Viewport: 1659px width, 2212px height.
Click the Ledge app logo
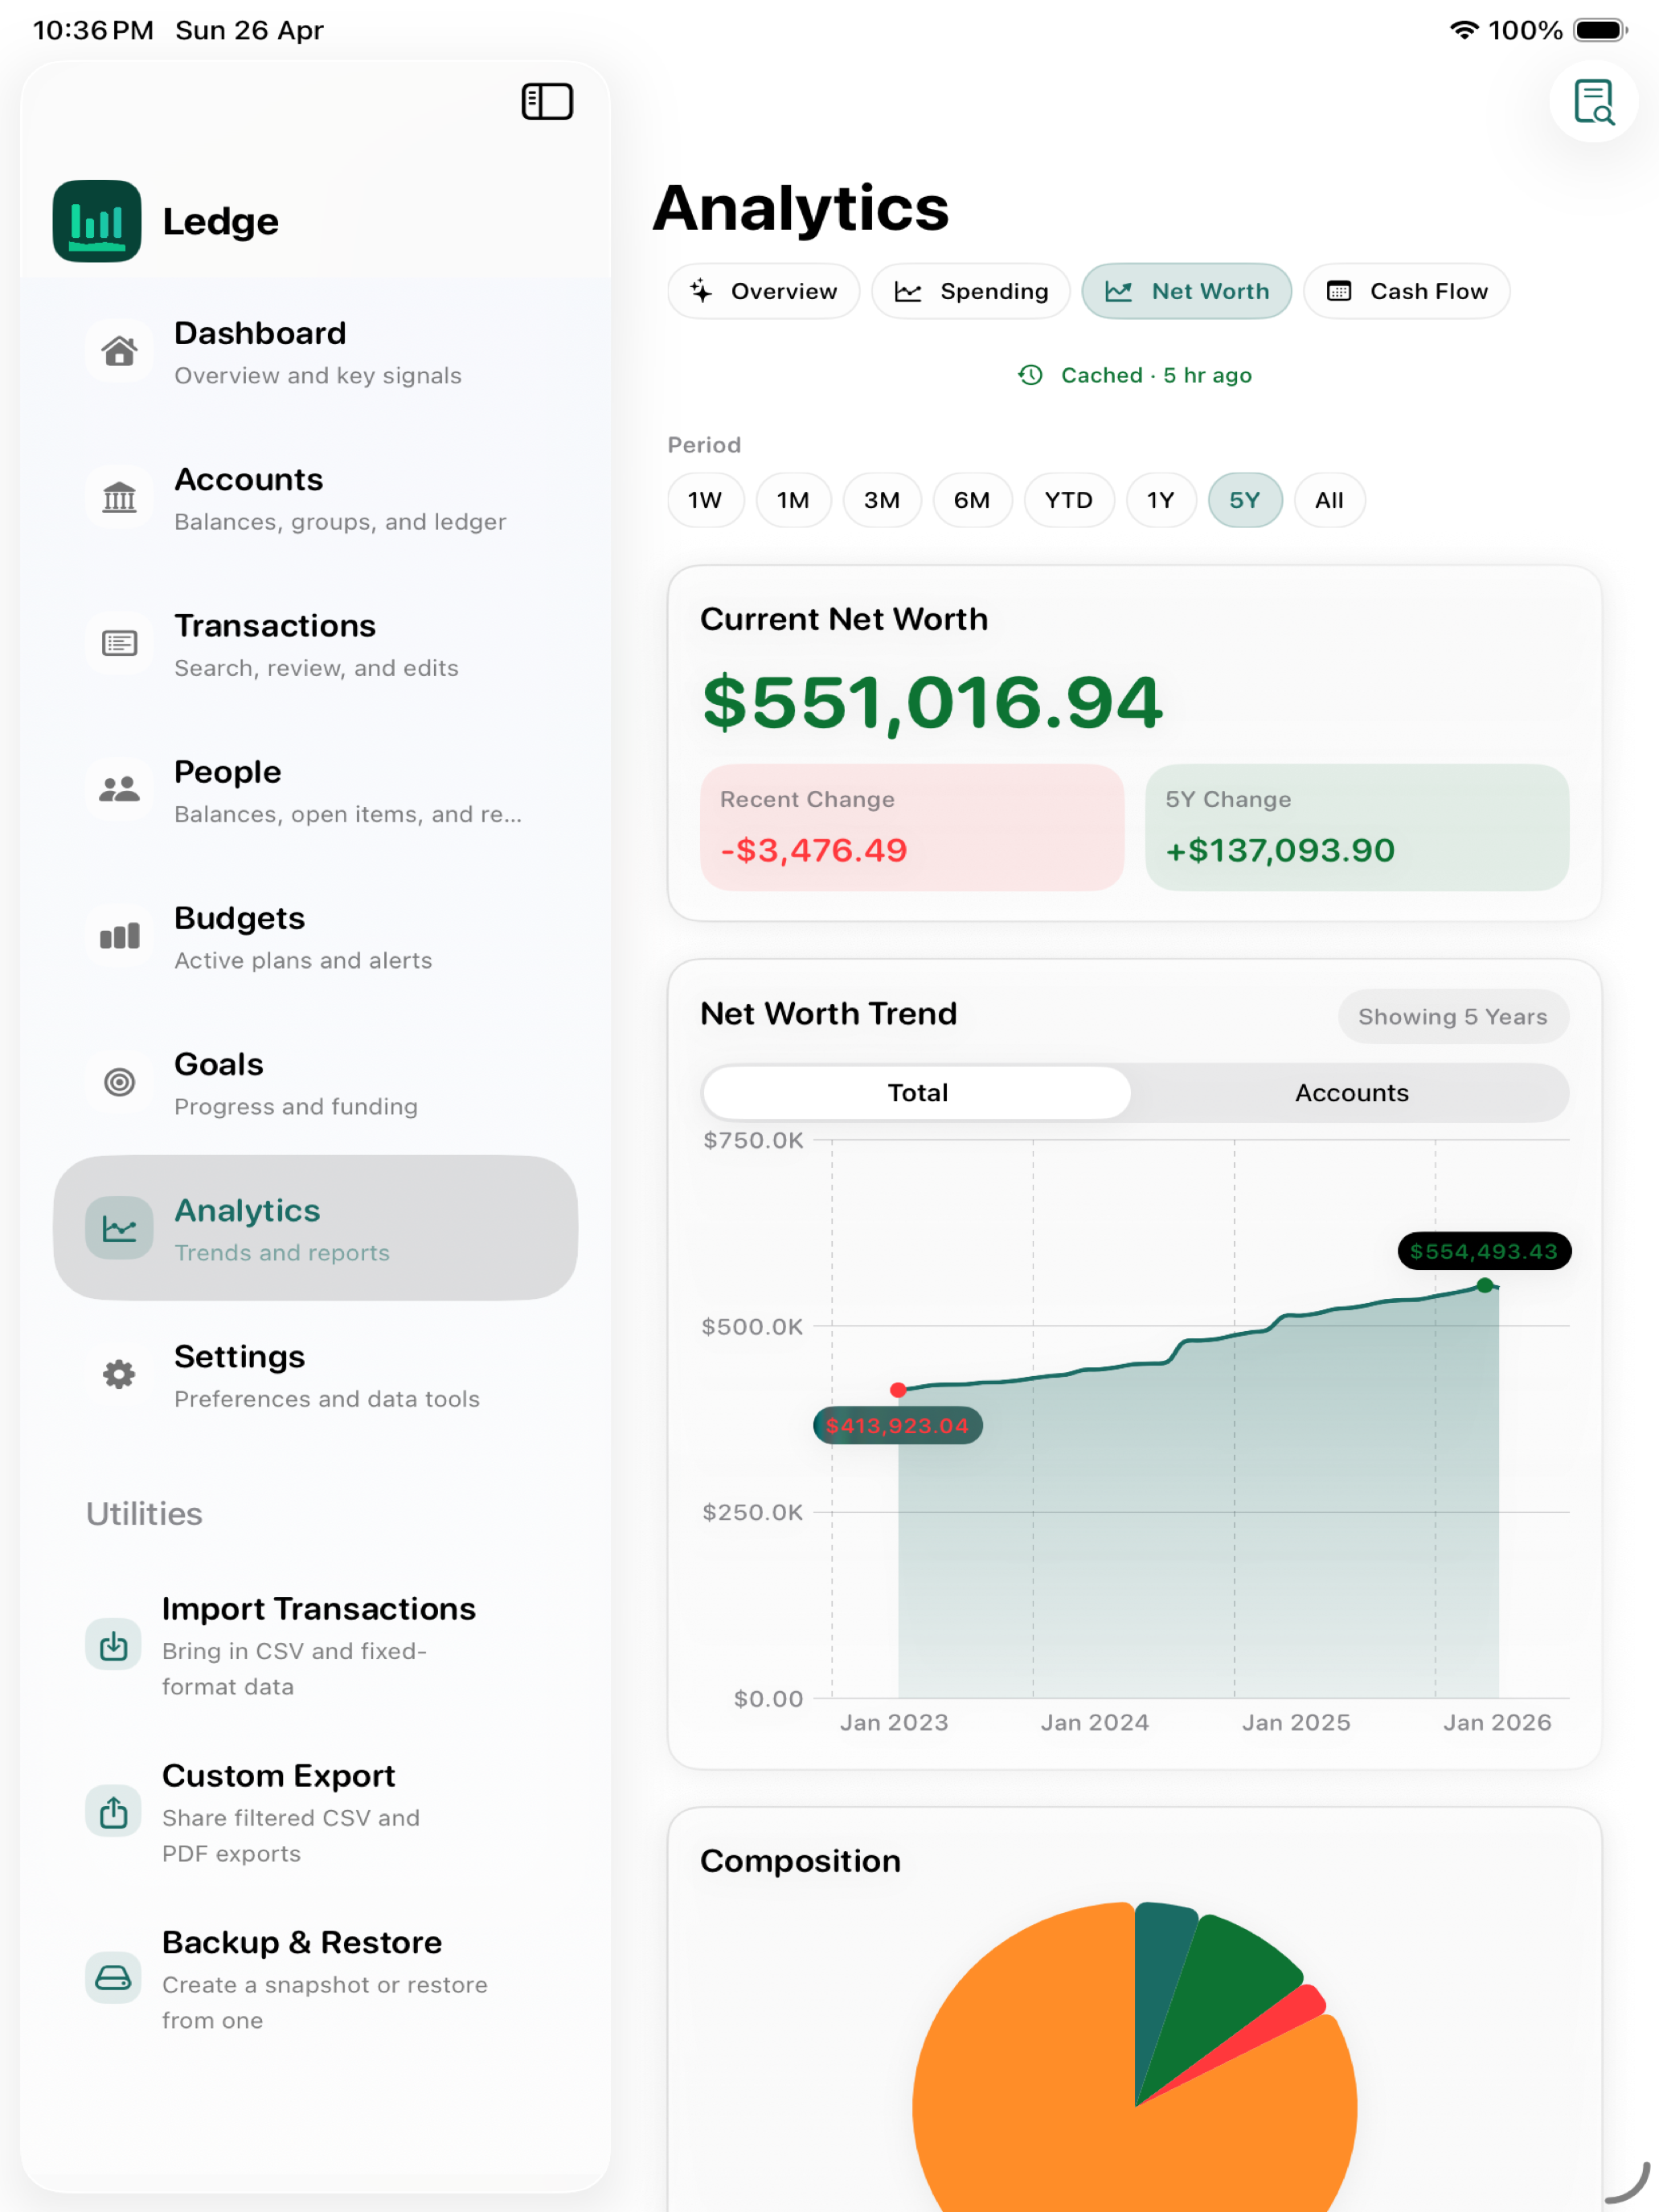click(97, 221)
